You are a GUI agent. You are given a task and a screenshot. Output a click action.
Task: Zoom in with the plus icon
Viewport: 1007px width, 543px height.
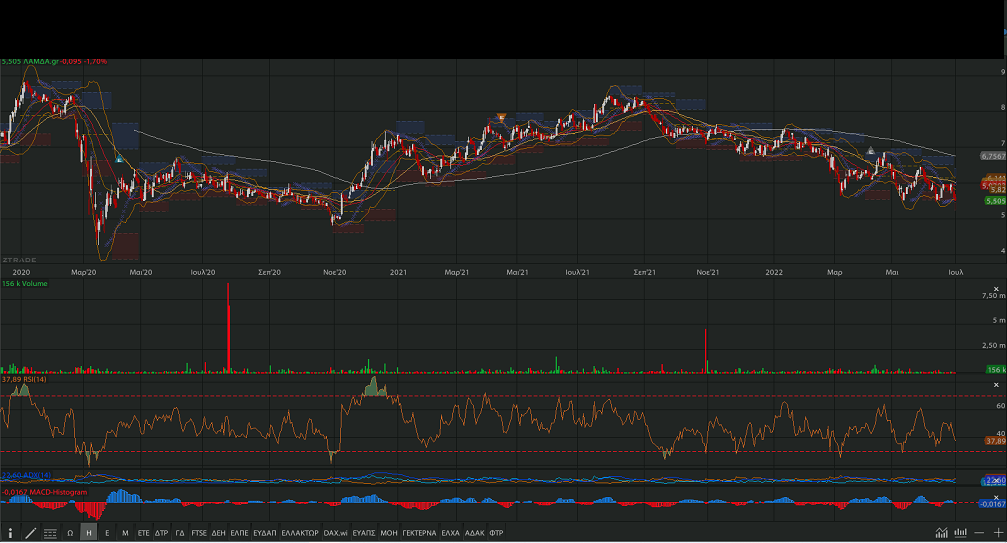point(998,533)
